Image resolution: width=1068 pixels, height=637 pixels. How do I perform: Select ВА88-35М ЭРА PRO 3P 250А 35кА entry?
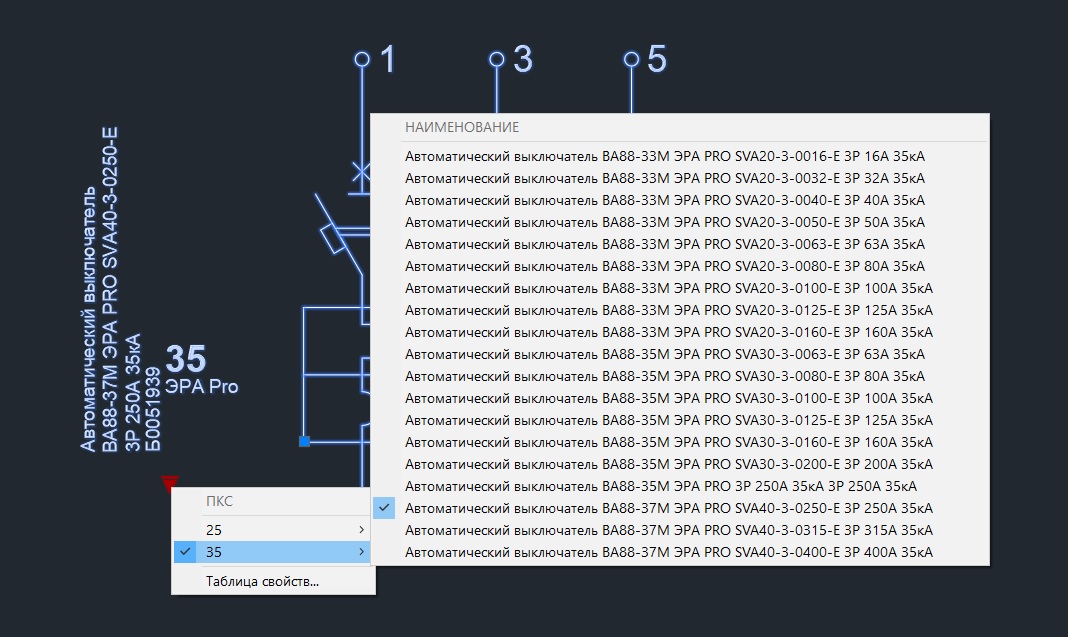click(680, 486)
